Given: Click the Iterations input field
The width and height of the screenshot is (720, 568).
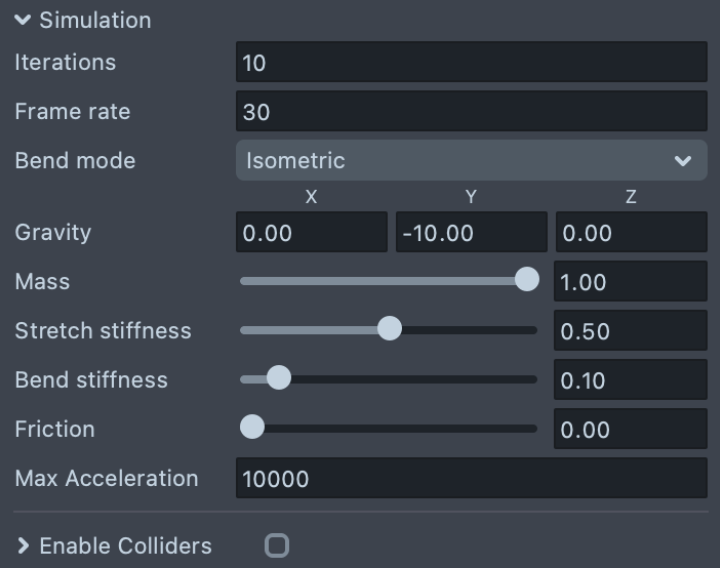Looking at the screenshot, I should point(471,62).
